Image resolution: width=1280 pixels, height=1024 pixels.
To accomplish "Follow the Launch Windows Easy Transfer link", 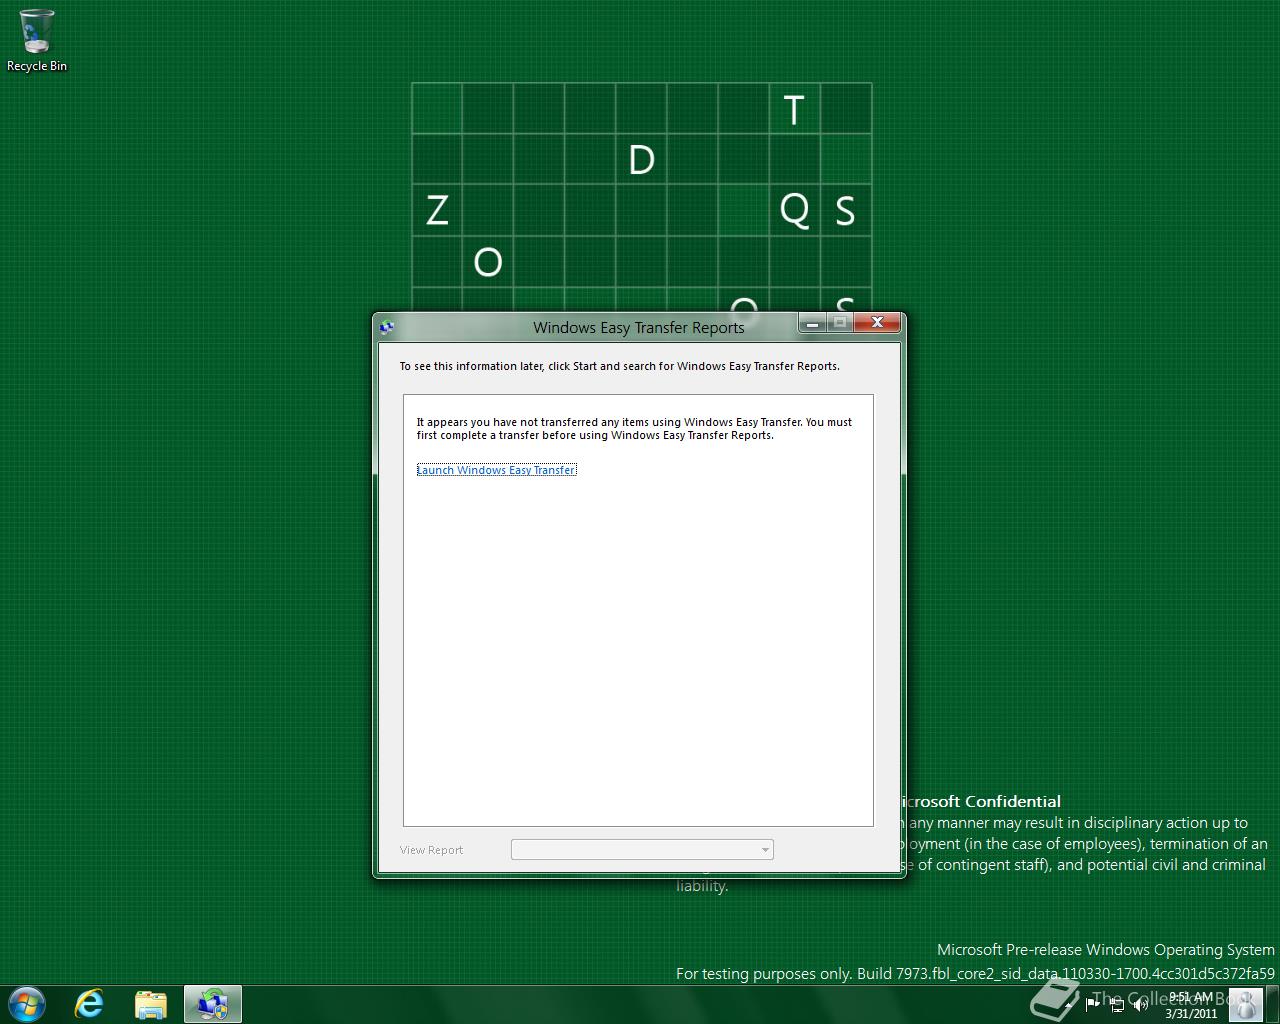I will coord(496,470).
